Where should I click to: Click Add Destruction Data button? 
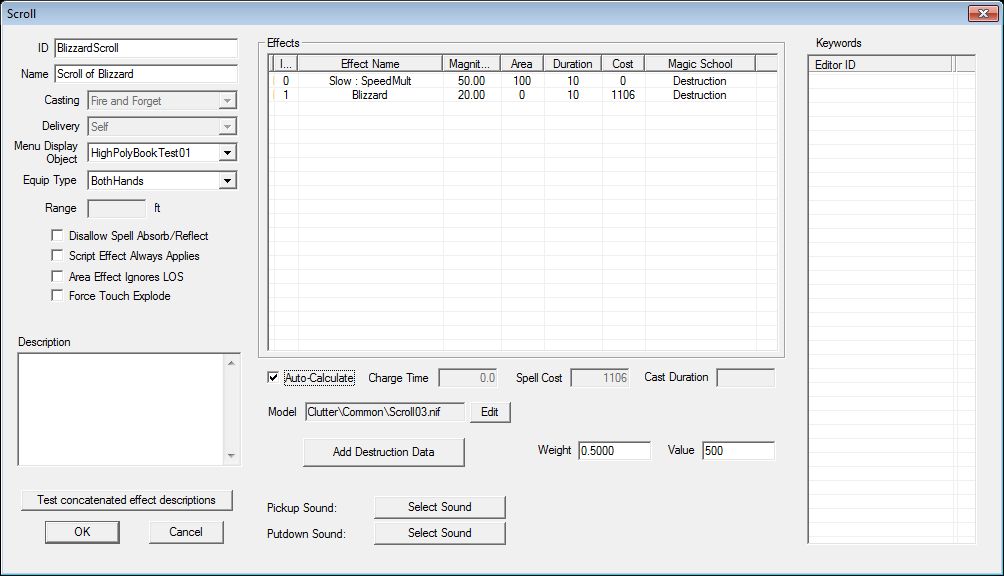pyautogui.click(x=384, y=452)
